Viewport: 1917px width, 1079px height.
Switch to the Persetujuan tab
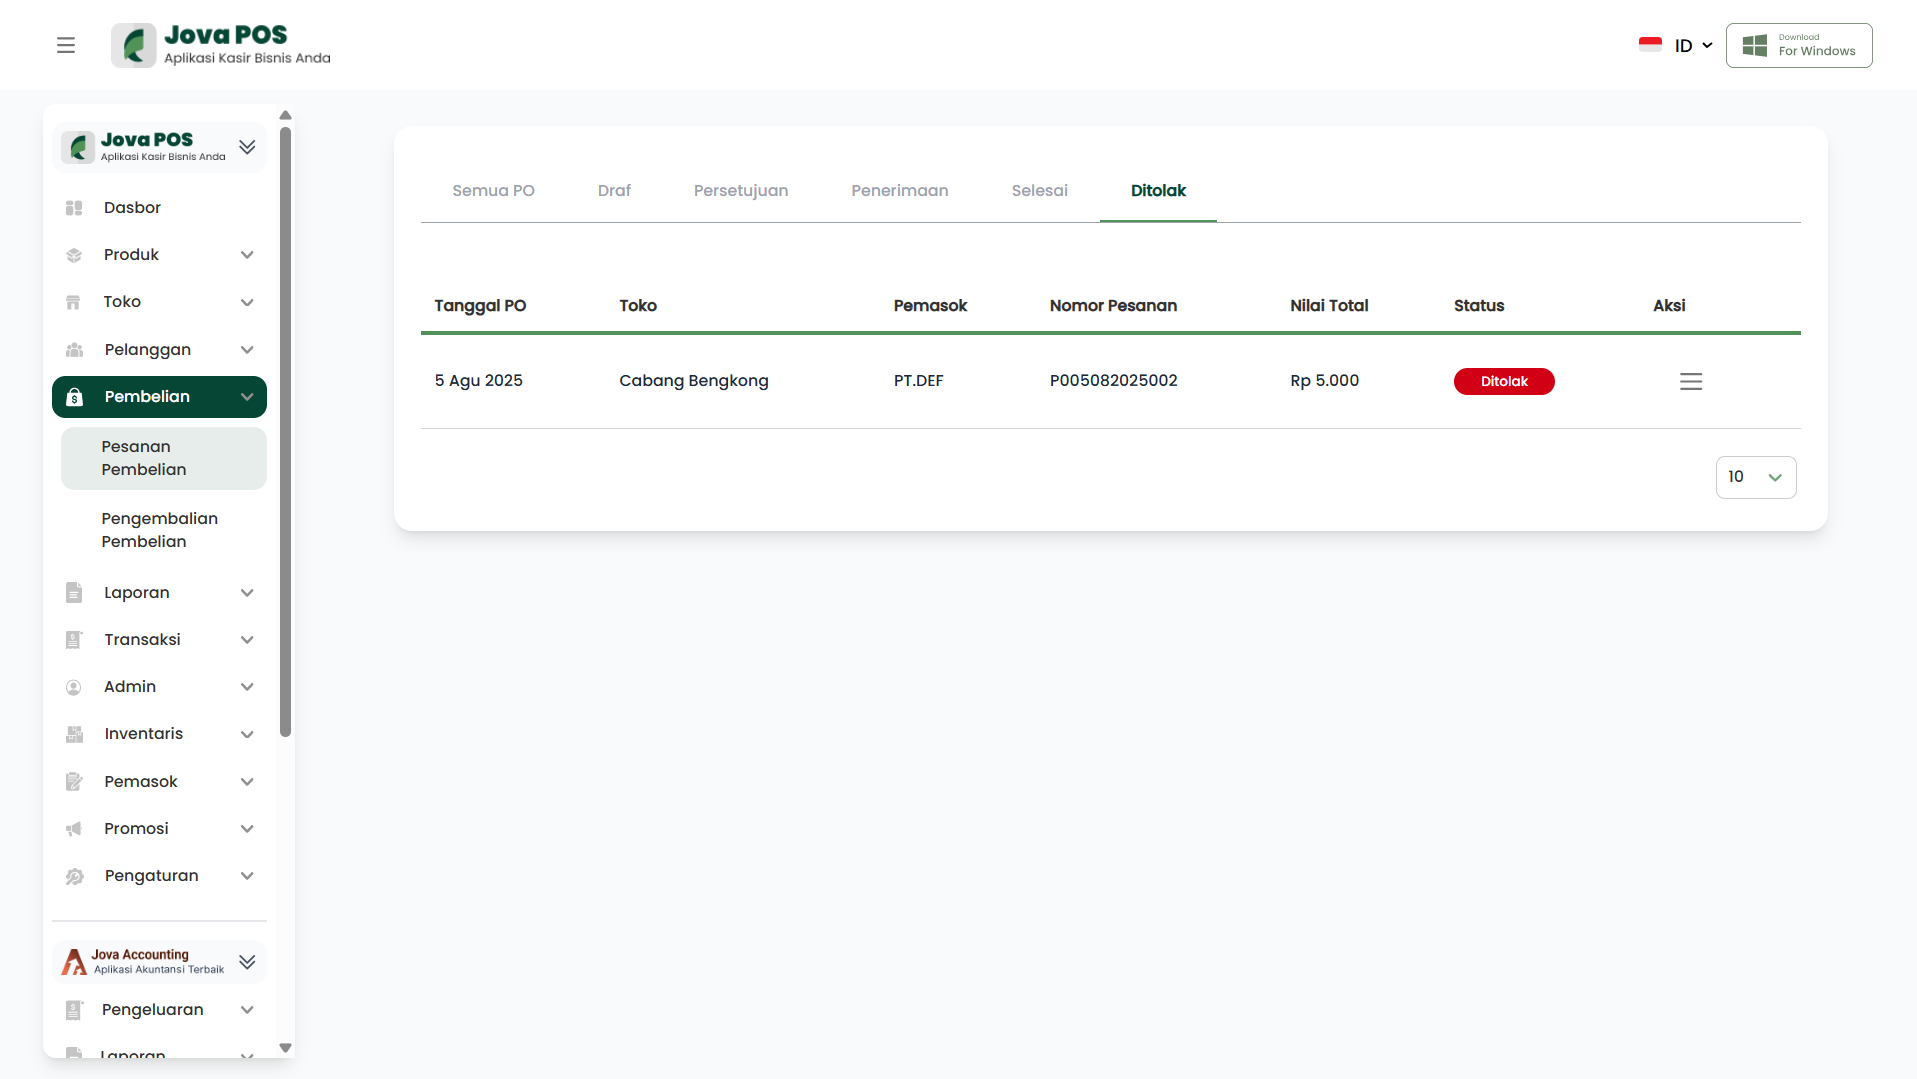click(x=740, y=191)
